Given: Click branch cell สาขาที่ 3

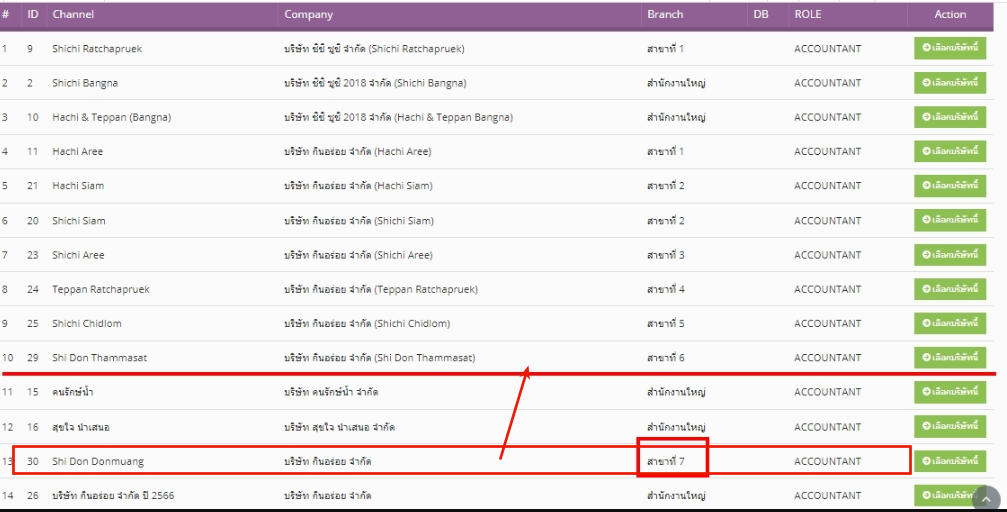Looking at the screenshot, I should [x=665, y=254].
